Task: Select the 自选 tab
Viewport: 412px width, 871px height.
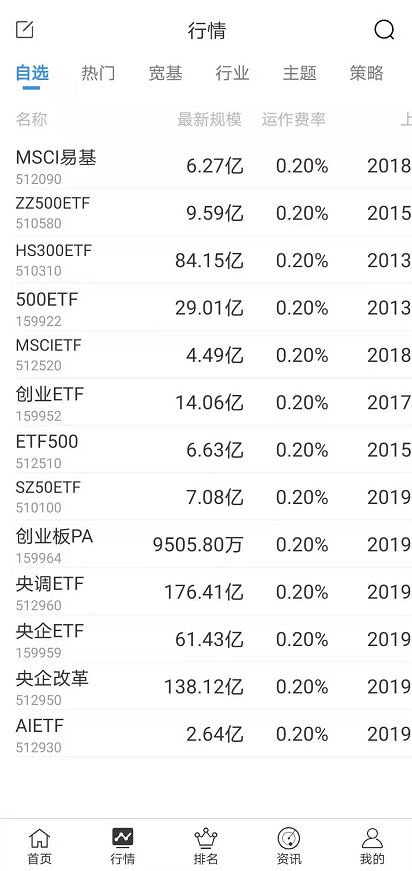Action: pos(32,73)
